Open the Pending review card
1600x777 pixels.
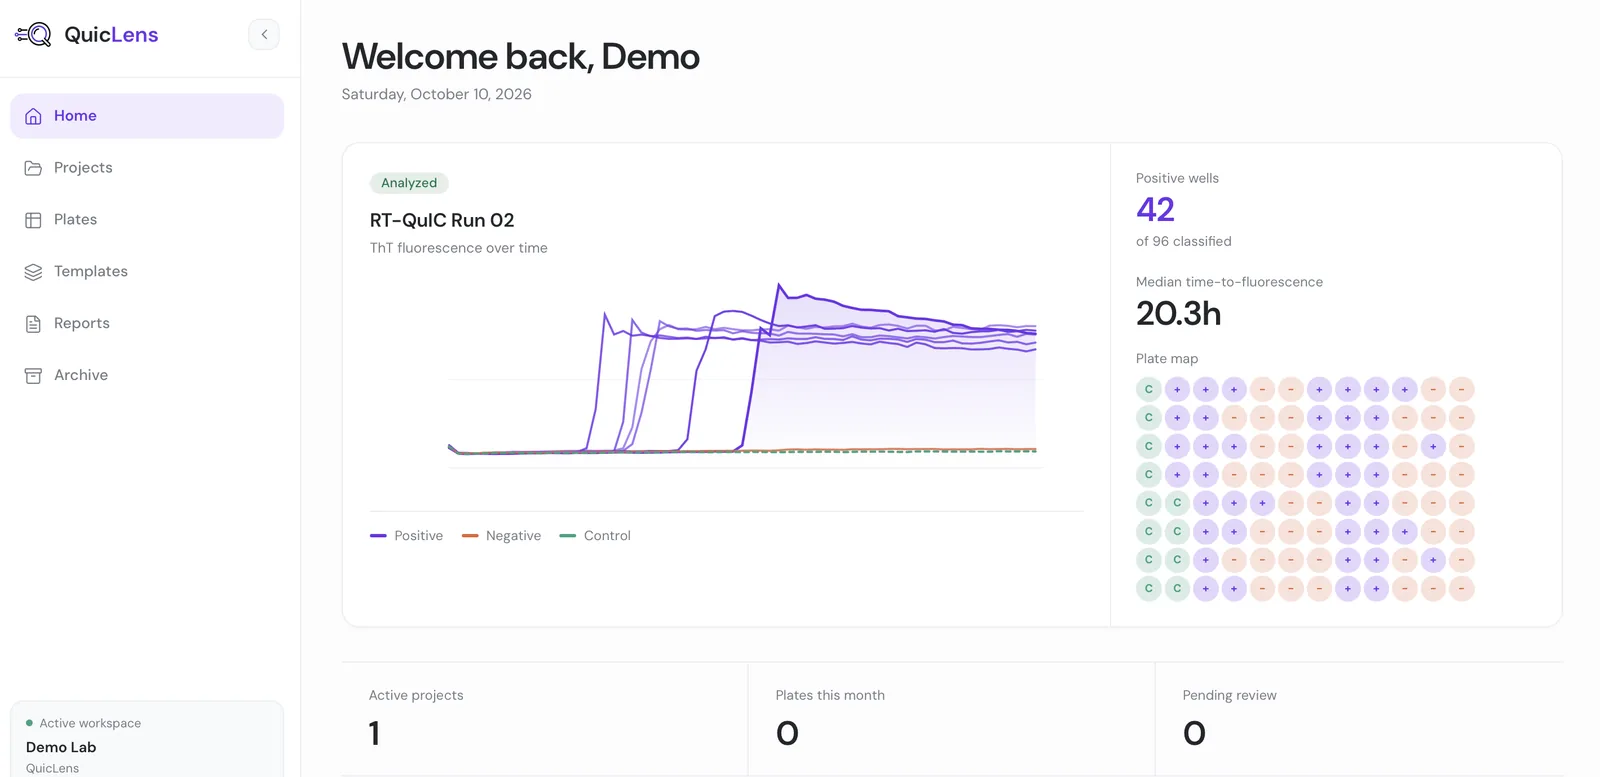coord(1359,719)
